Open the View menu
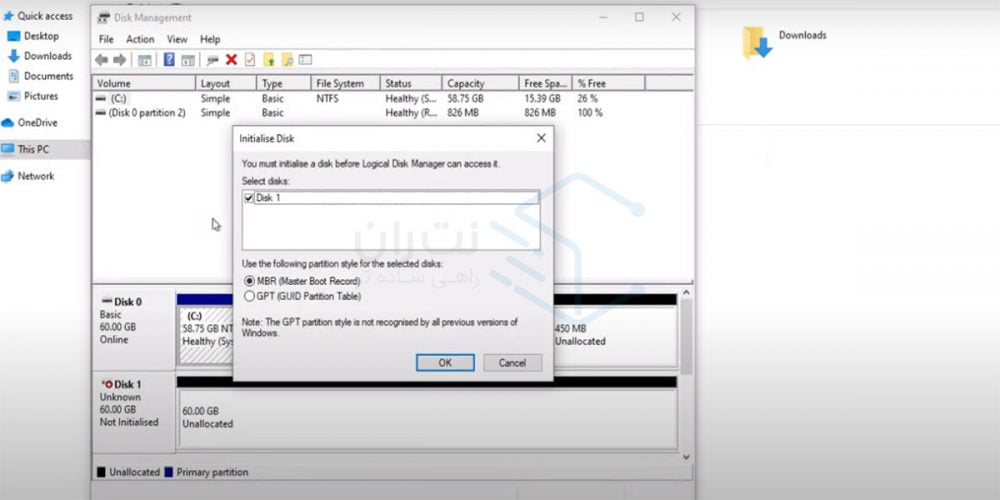Viewport: 1000px width, 500px height. pyautogui.click(x=176, y=39)
